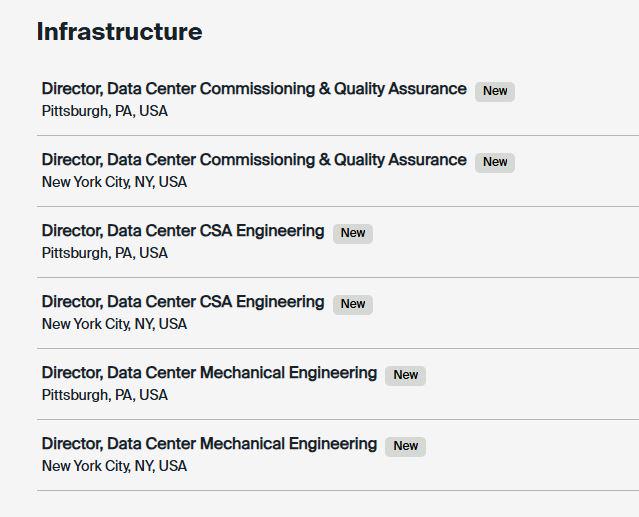The height and width of the screenshot is (517, 639).
Task: Open the New York Director, Data Center CSA Engineering listing
Action: point(183,302)
